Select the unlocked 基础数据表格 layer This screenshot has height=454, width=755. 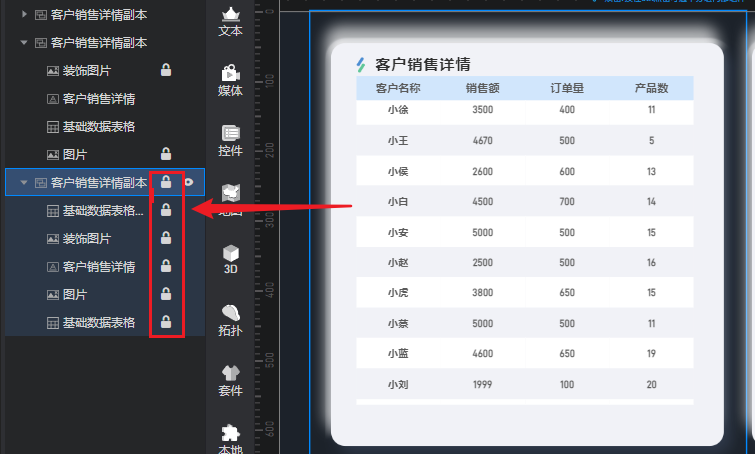99,127
